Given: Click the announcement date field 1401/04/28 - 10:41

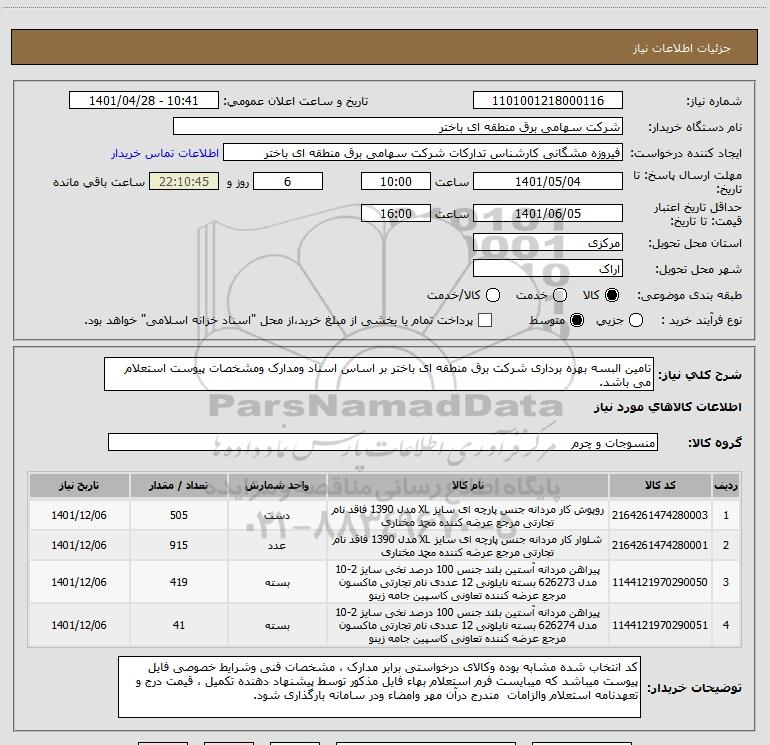Looking at the screenshot, I should pyautogui.click(x=144, y=101).
